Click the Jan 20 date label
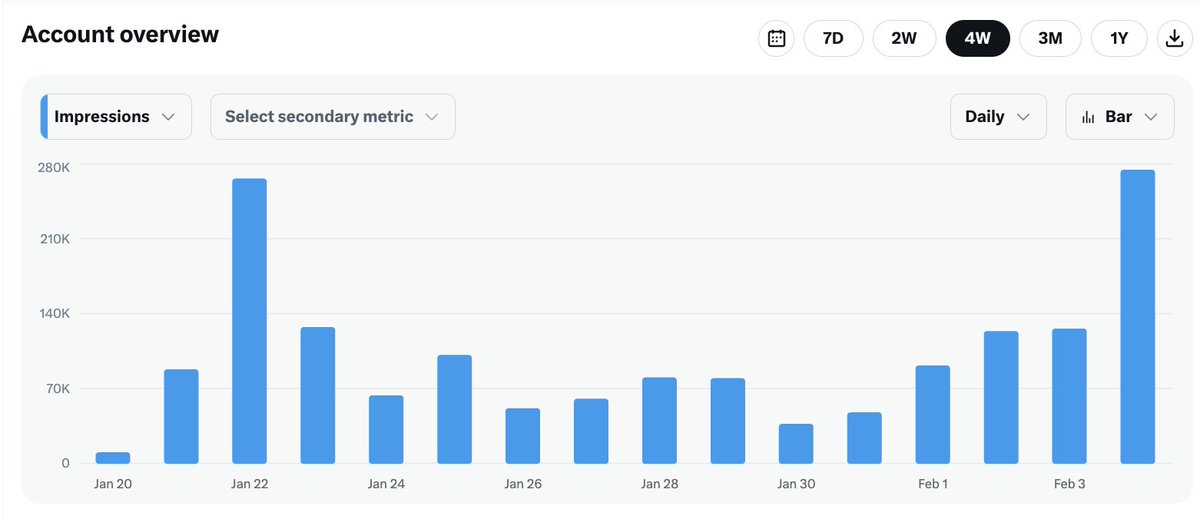 (x=113, y=484)
